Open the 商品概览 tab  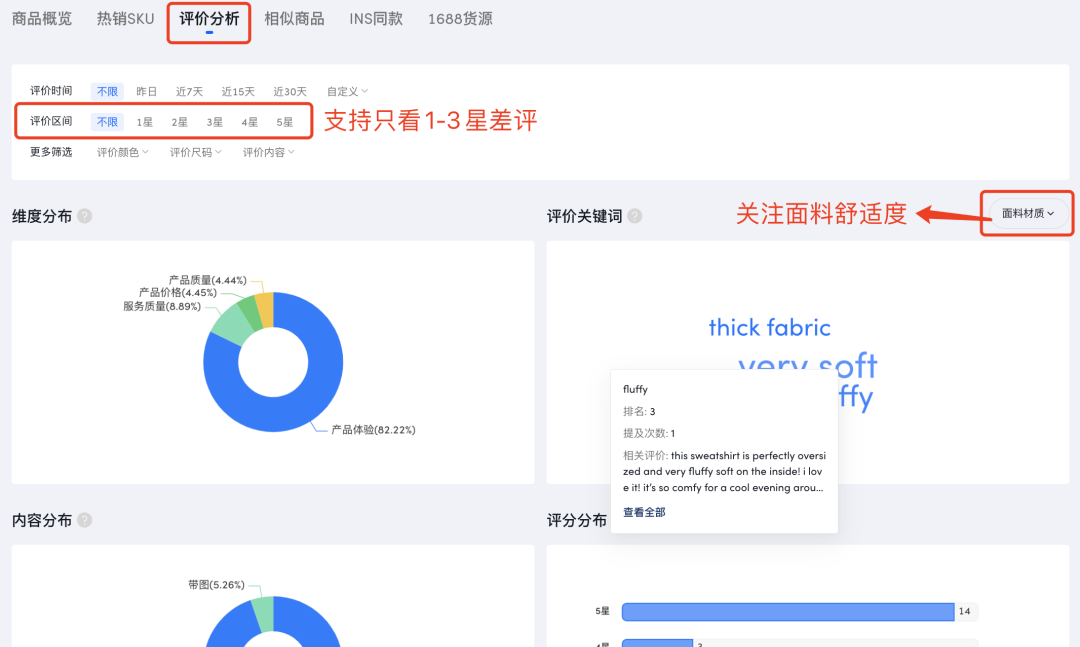pos(42,19)
